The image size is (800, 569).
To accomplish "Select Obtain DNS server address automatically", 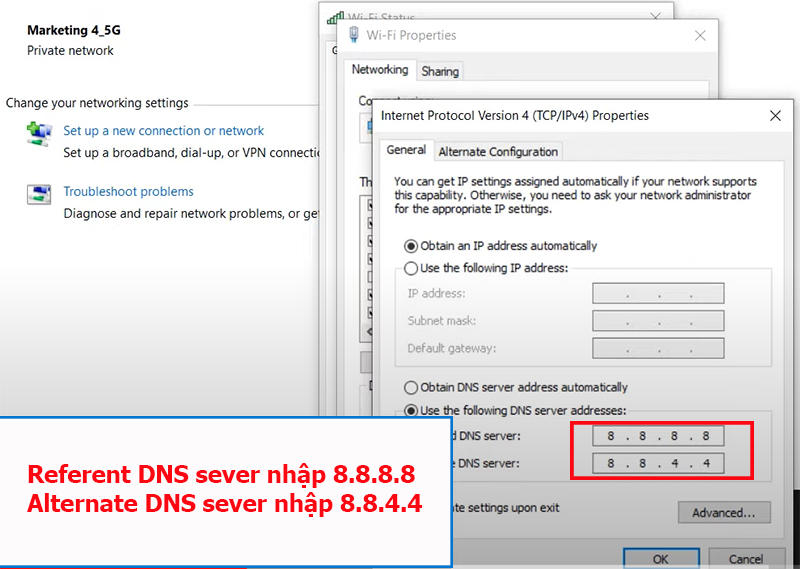I will coord(411,388).
